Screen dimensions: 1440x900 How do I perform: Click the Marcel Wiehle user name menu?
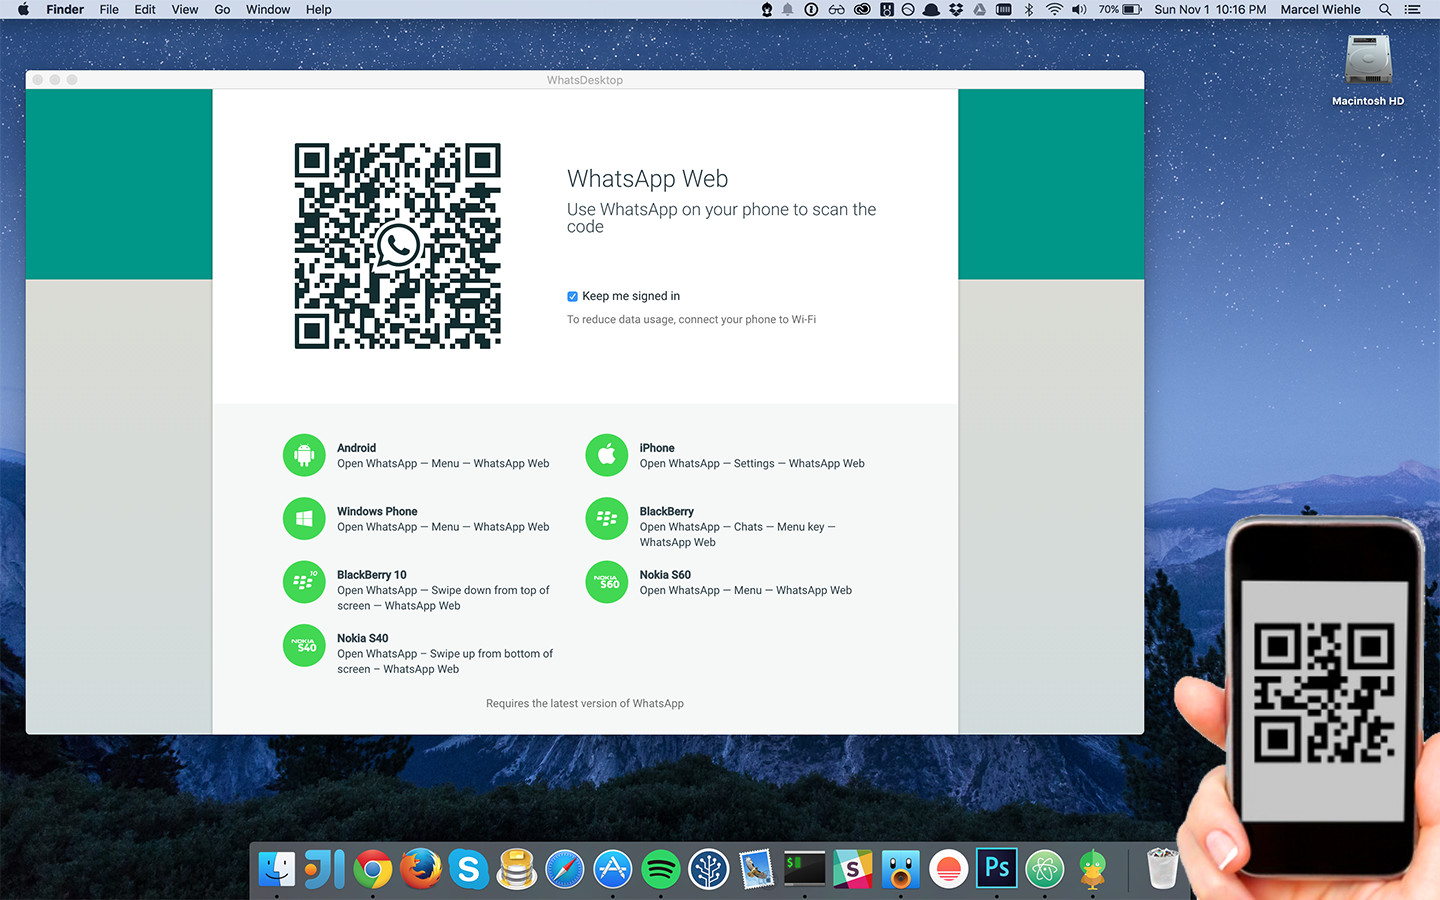1320,9
